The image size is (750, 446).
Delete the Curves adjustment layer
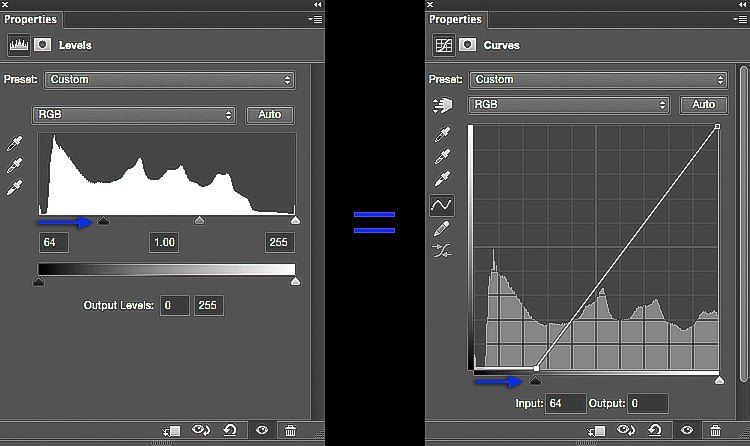tap(715, 430)
